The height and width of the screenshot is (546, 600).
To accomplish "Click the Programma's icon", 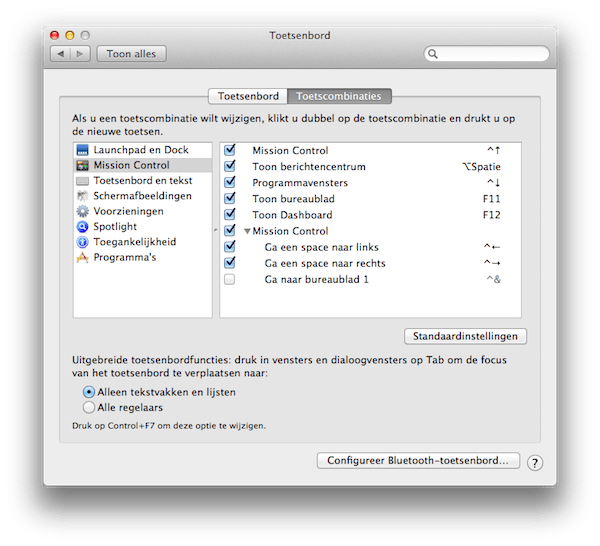I will click(82, 258).
